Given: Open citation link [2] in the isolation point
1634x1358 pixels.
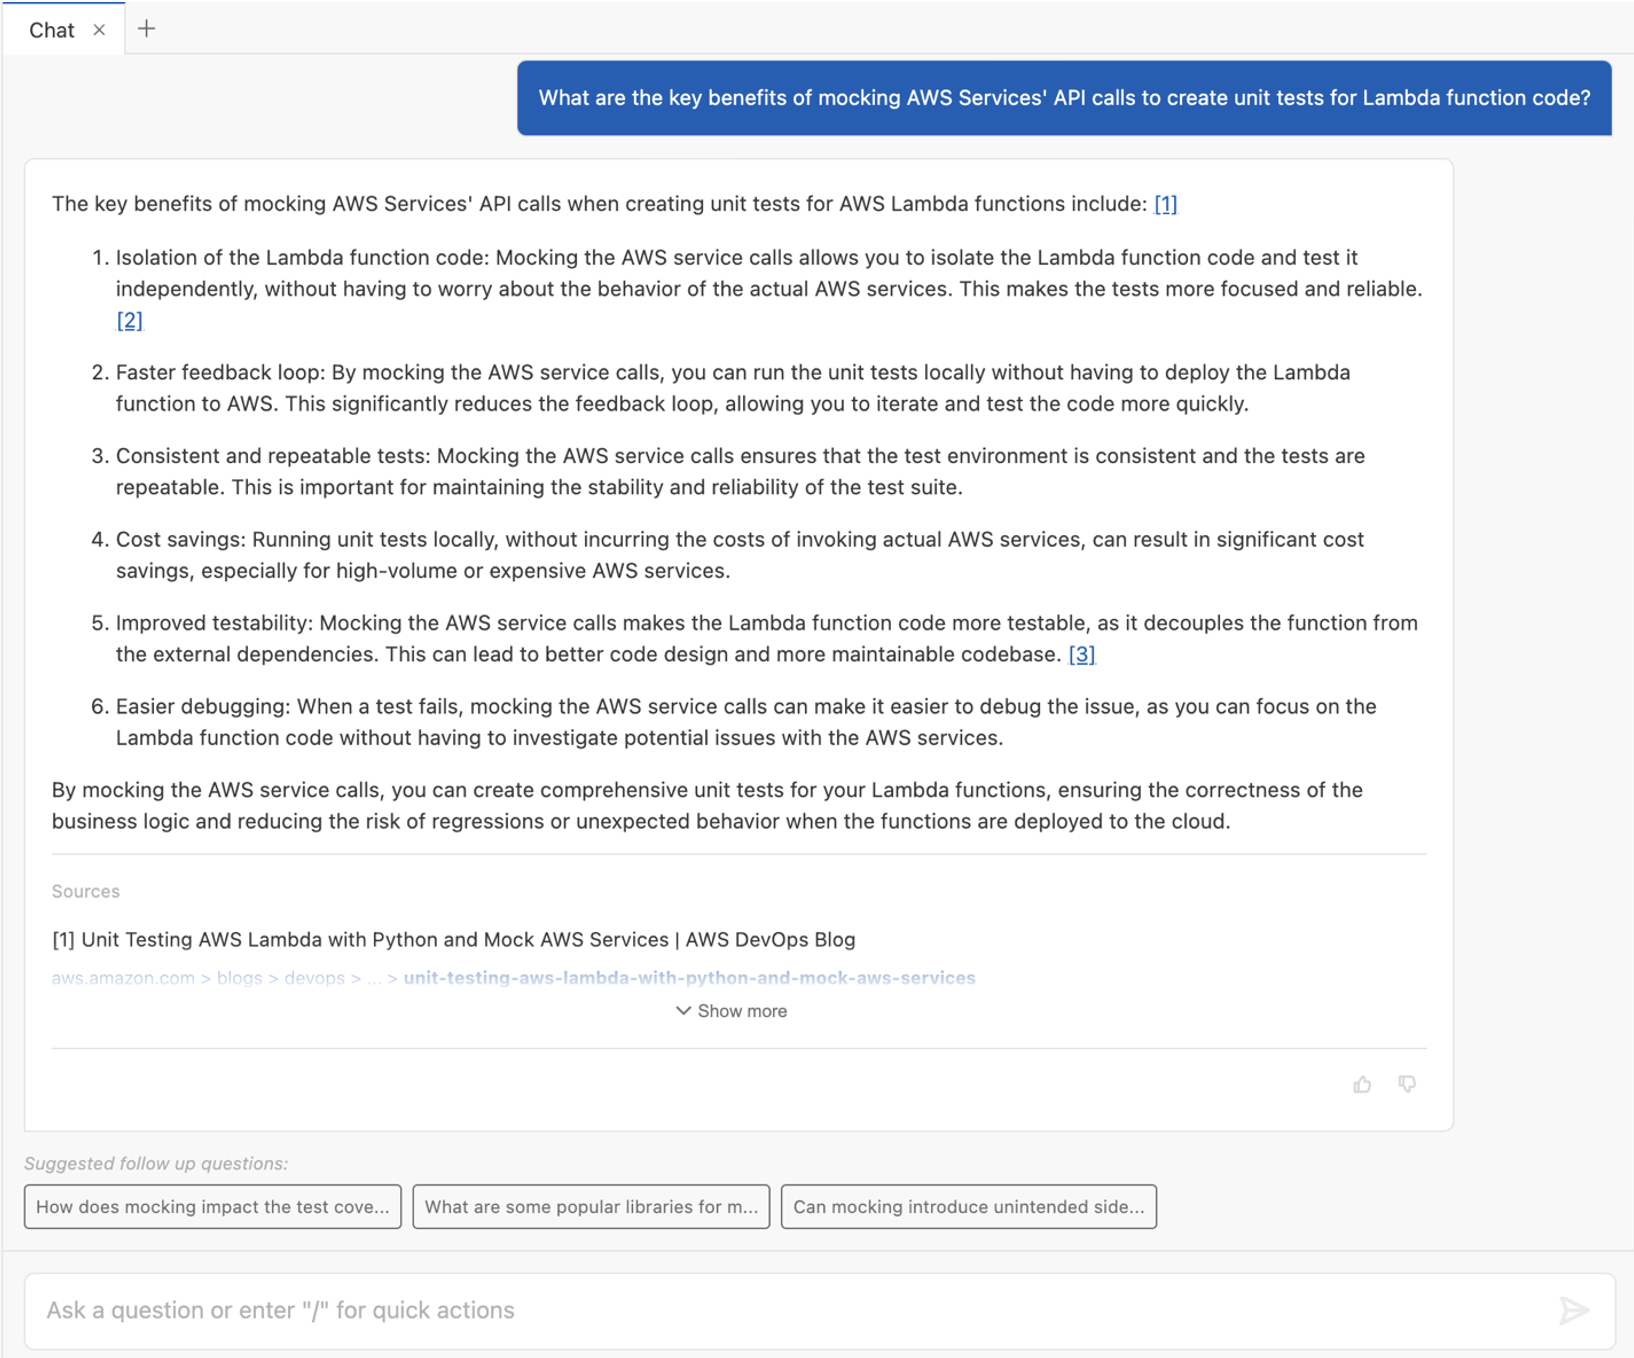Looking at the screenshot, I should [x=129, y=320].
